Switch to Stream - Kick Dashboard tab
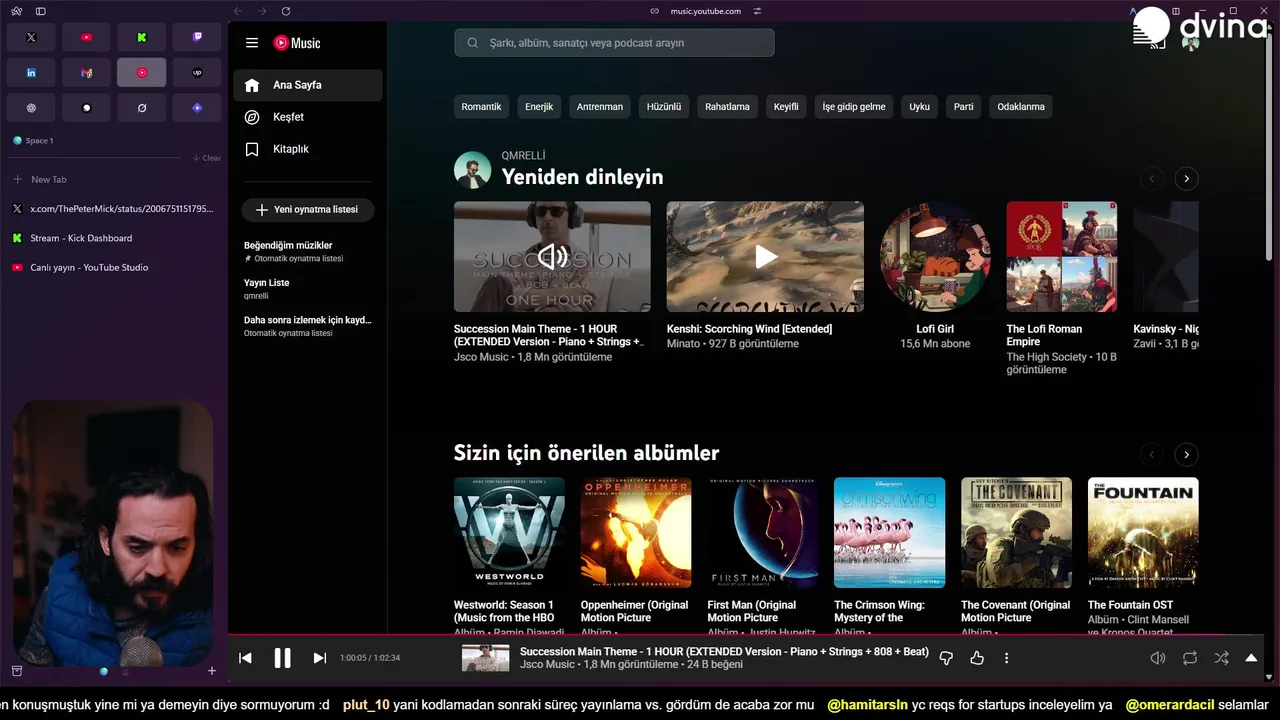This screenshot has width=1280, height=720. click(113, 238)
